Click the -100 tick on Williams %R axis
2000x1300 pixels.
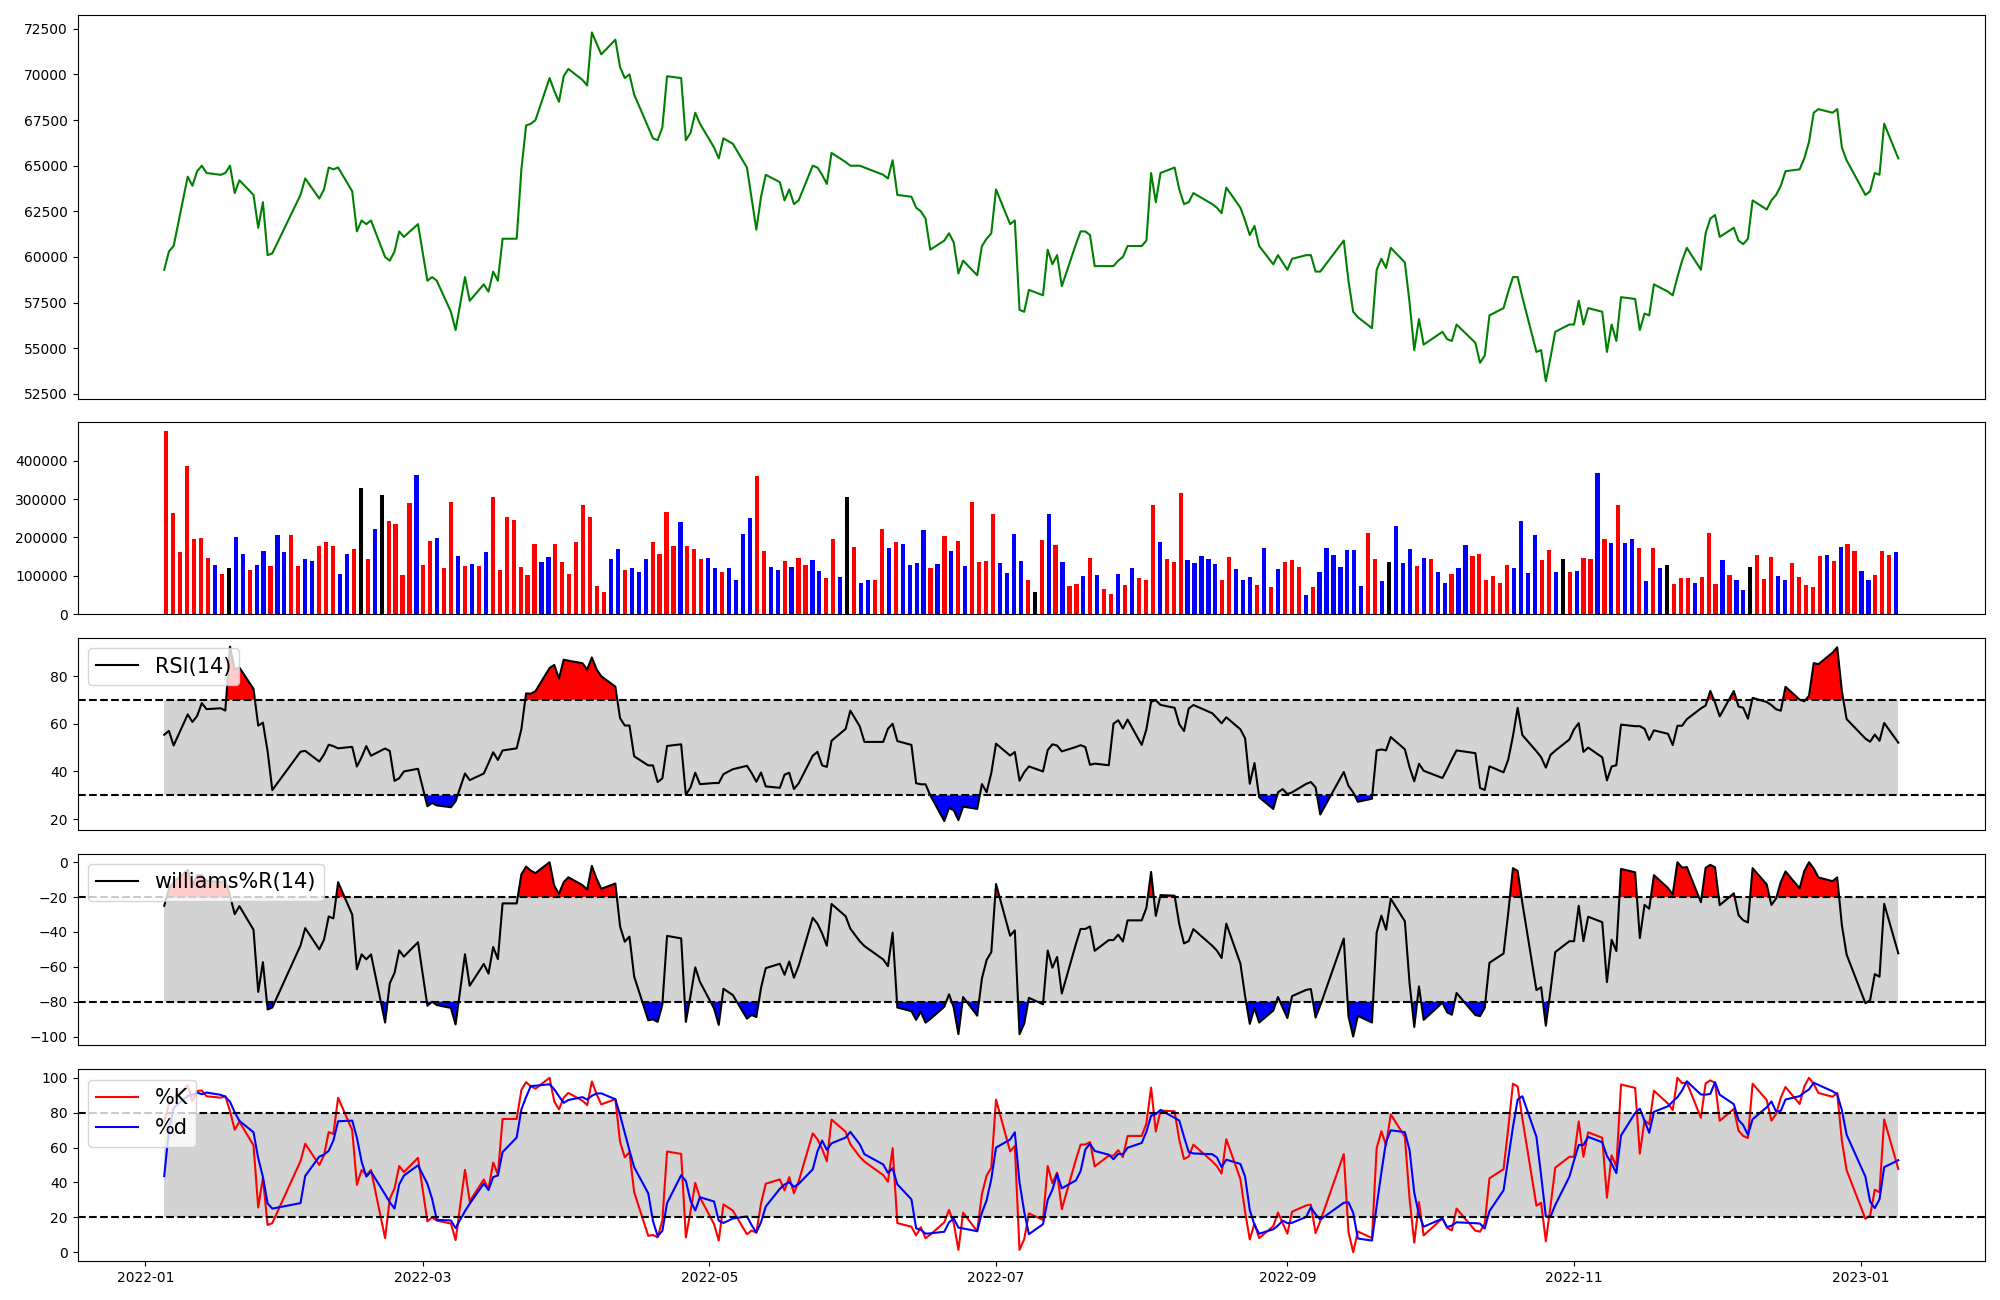(x=50, y=1037)
